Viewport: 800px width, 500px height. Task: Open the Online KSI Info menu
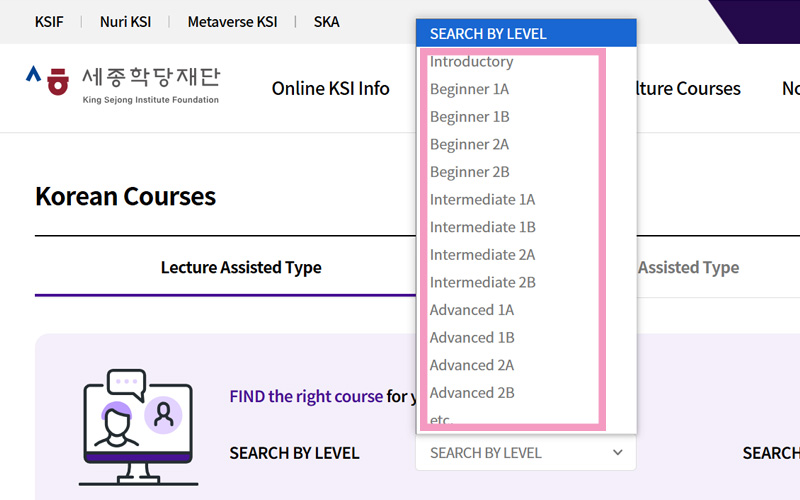(330, 89)
